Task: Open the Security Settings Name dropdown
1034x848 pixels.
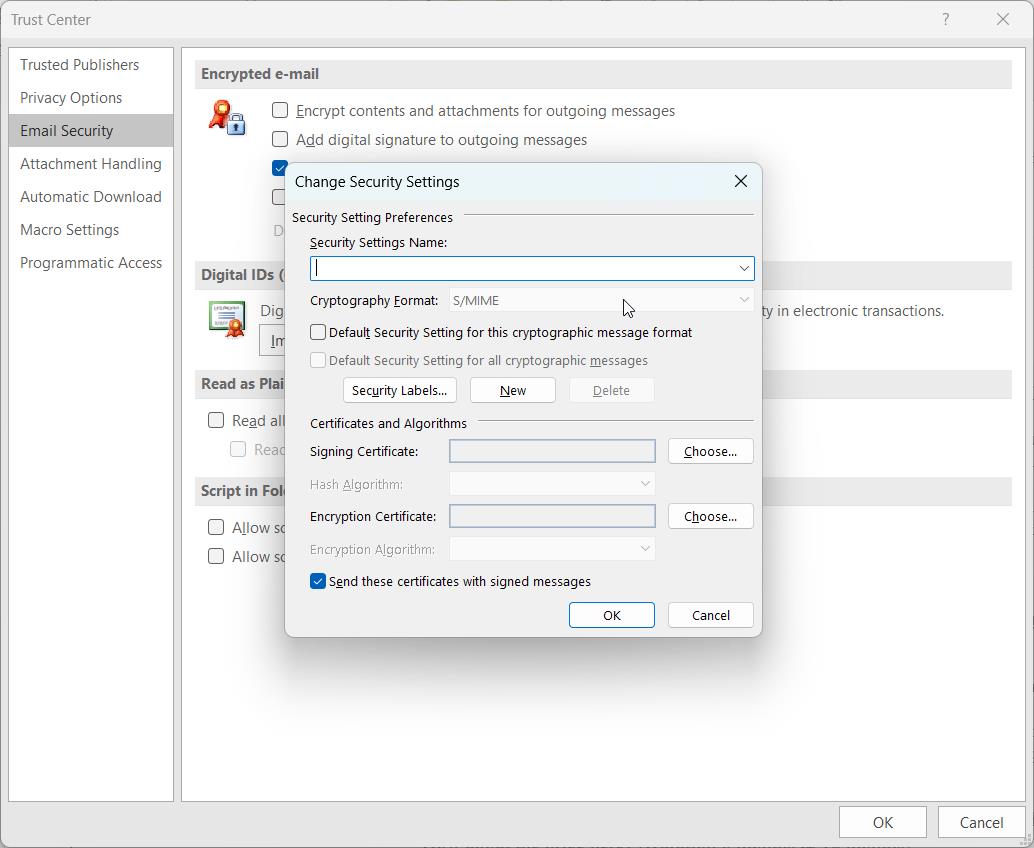Action: [744, 267]
